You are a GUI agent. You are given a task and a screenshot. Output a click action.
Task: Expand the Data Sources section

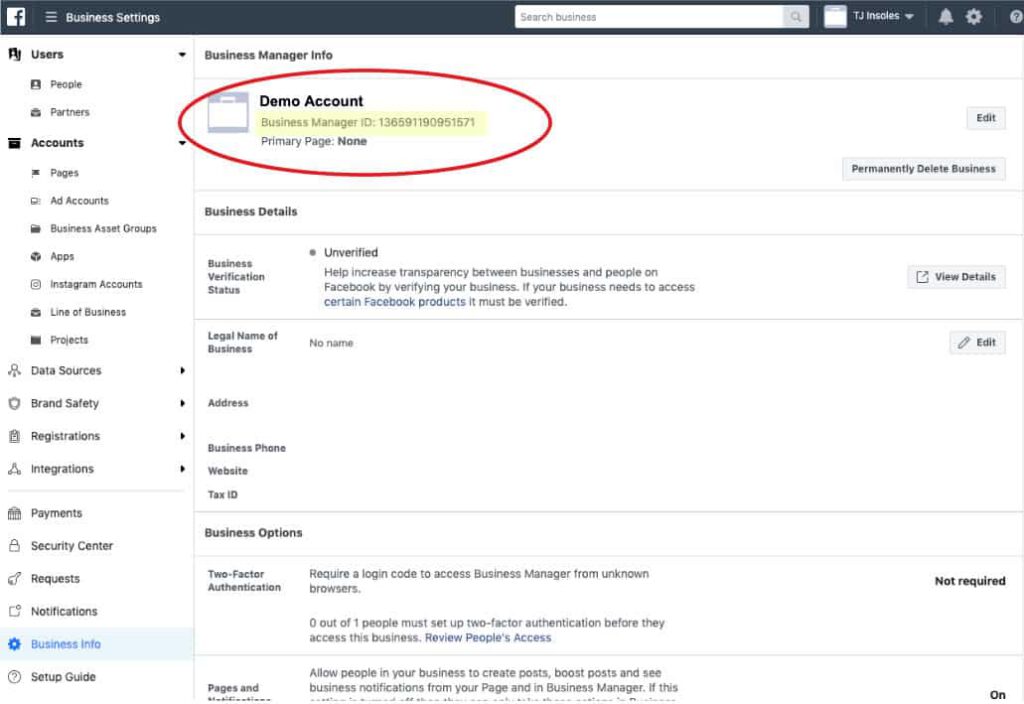point(182,371)
